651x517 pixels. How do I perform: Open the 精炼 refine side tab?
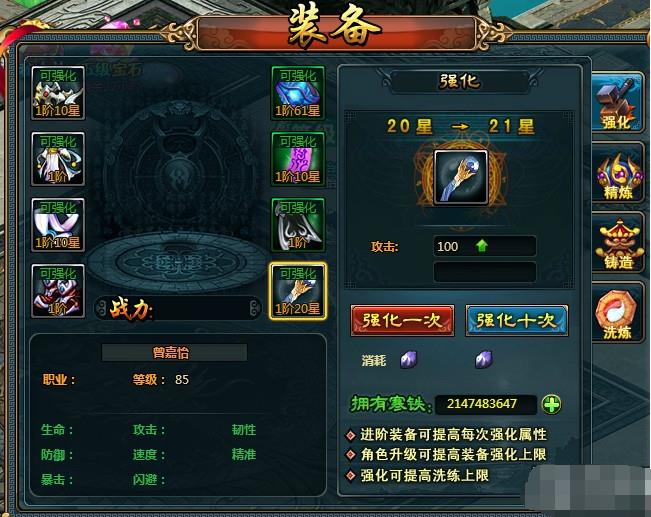pyautogui.click(x=617, y=173)
